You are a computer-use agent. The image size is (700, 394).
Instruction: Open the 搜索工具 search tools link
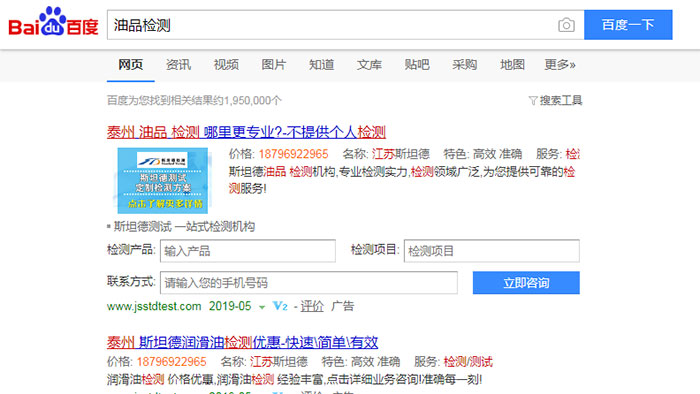coord(561,100)
